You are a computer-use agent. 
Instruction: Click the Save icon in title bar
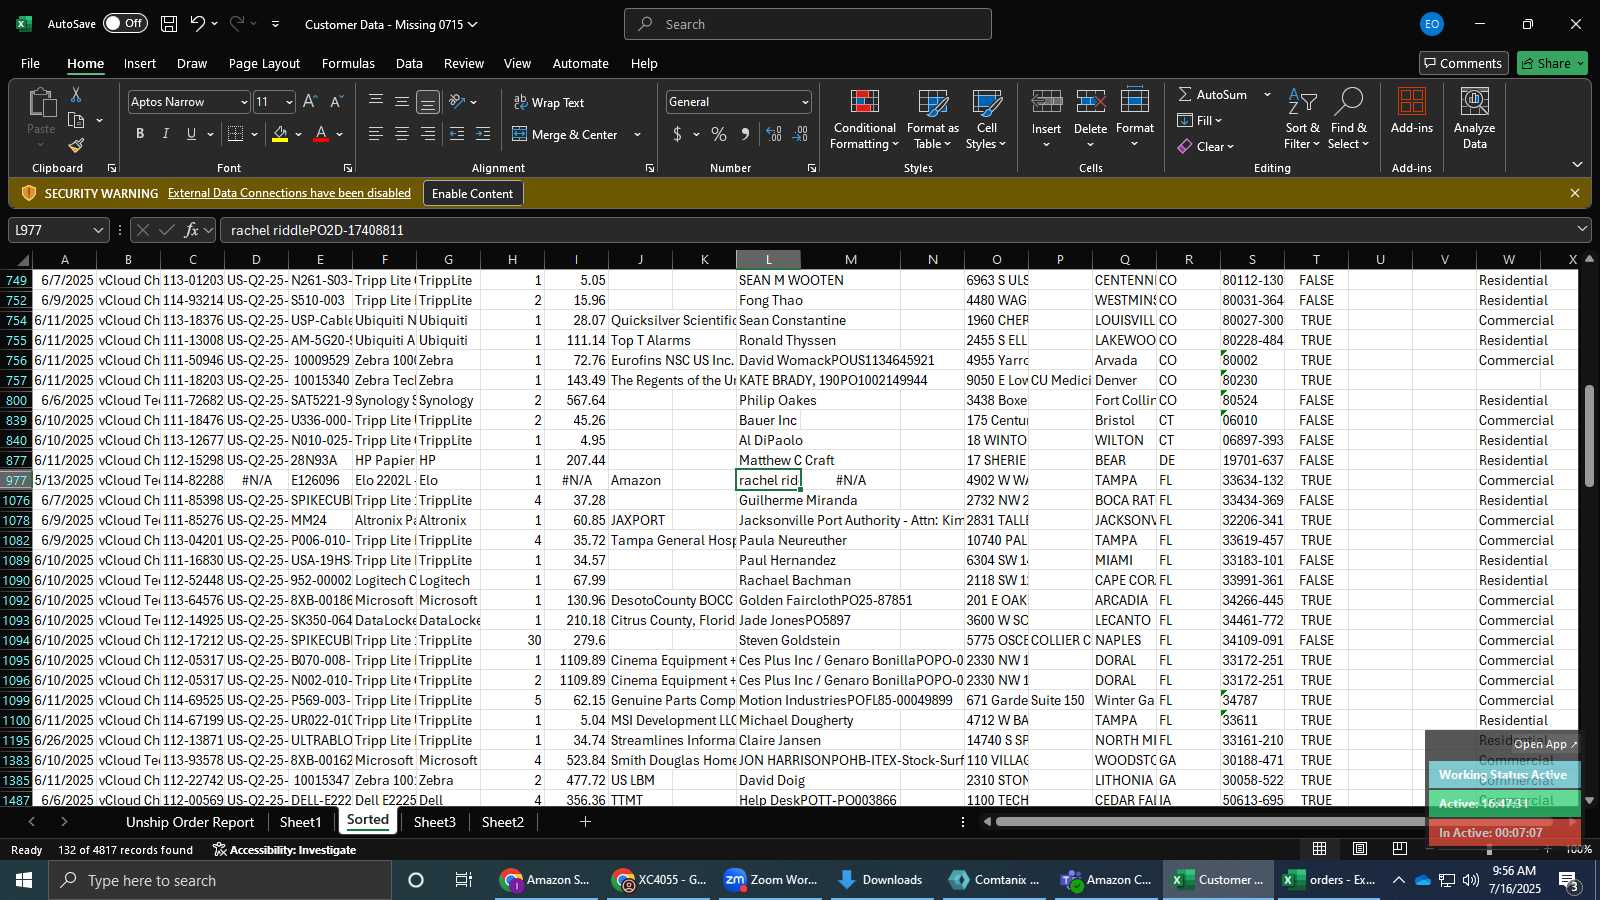(x=169, y=24)
